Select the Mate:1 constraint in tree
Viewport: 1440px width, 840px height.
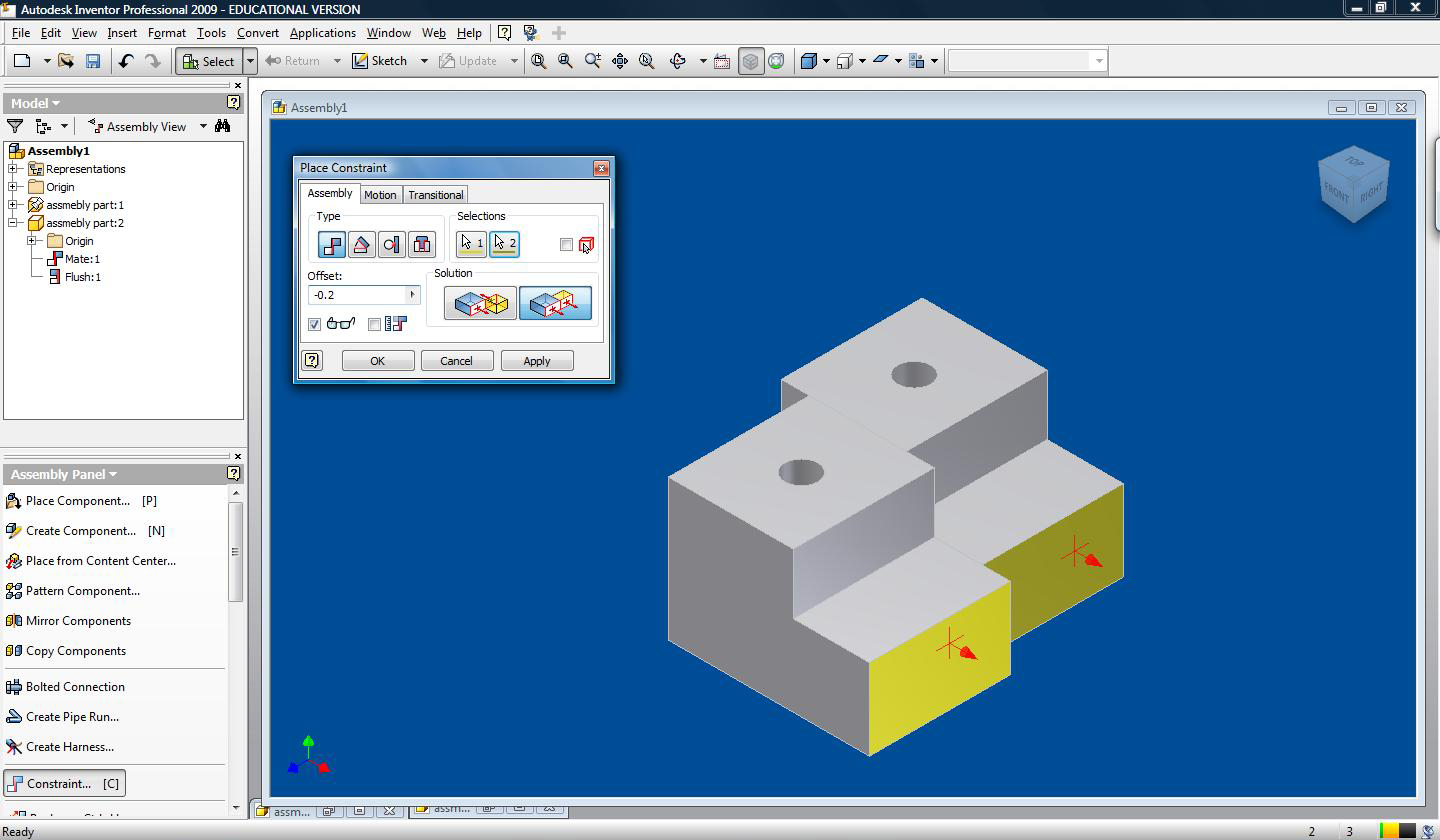(x=82, y=259)
